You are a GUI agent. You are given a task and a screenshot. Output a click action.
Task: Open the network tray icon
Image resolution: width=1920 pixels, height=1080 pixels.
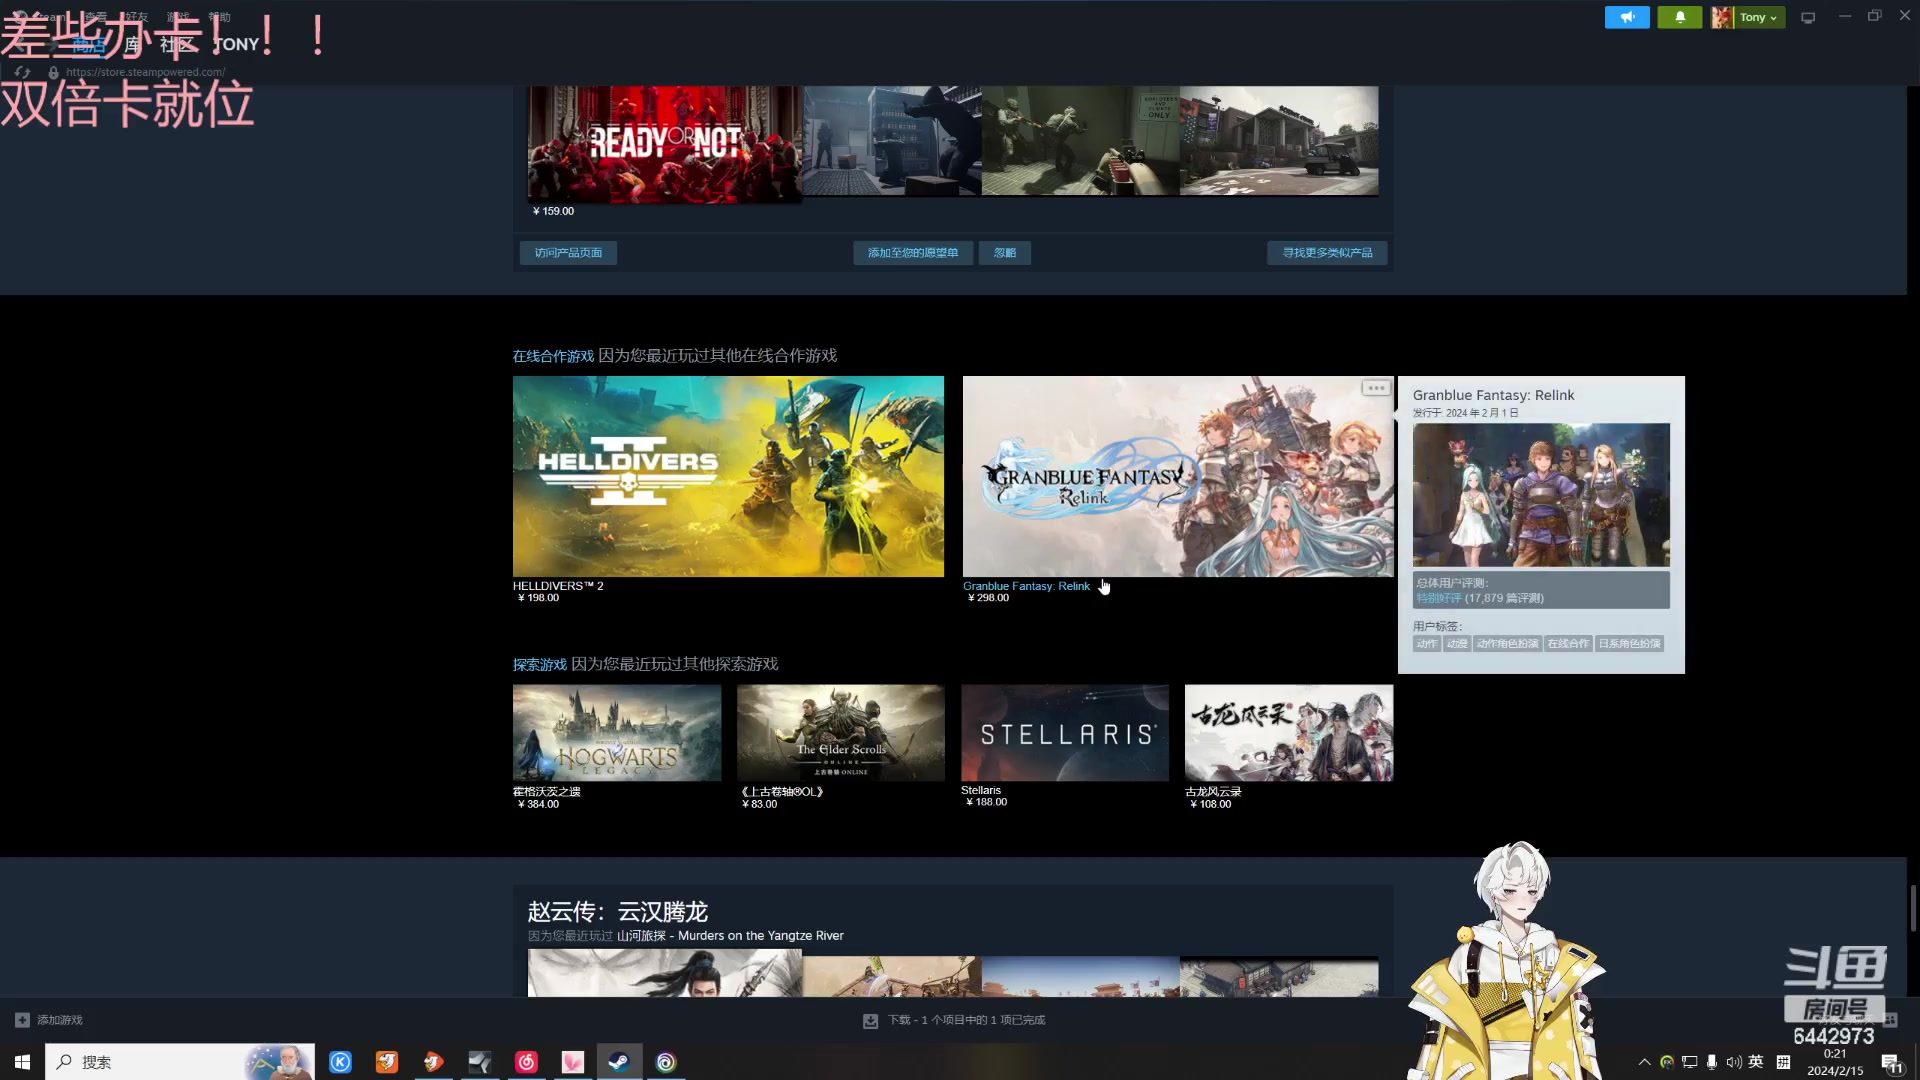pyautogui.click(x=1689, y=1062)
